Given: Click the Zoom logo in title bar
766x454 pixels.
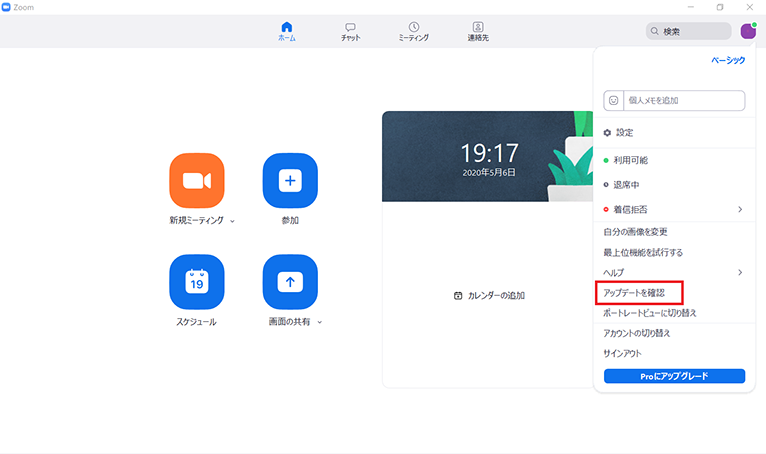Looking at the screenshot, I should [6, 7].
